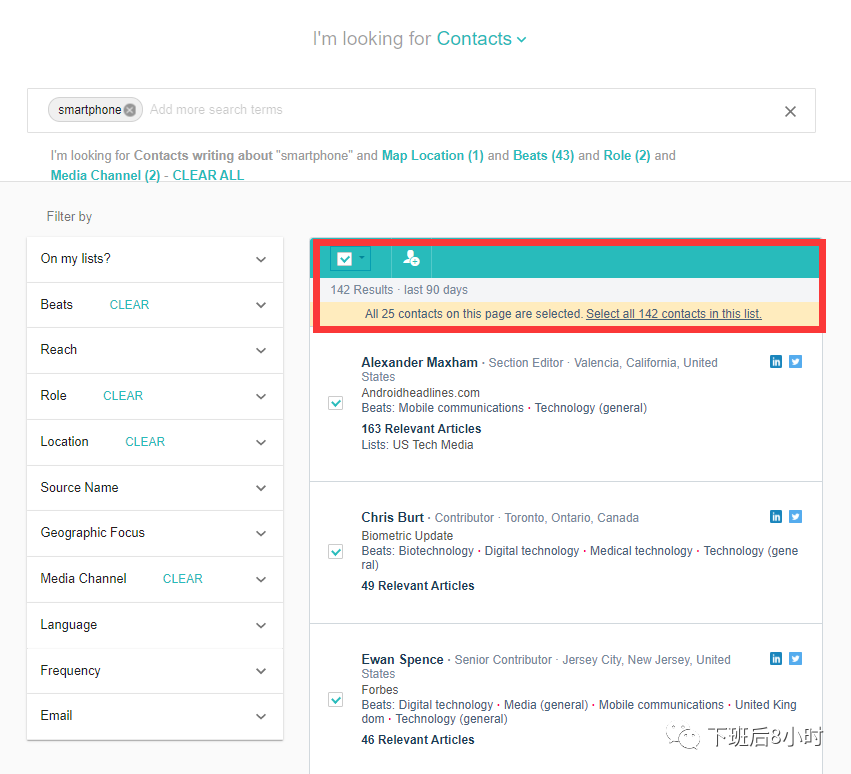Open Chris Burt's Twitter icon
The image size is (851, 774).
coord(795,517)
